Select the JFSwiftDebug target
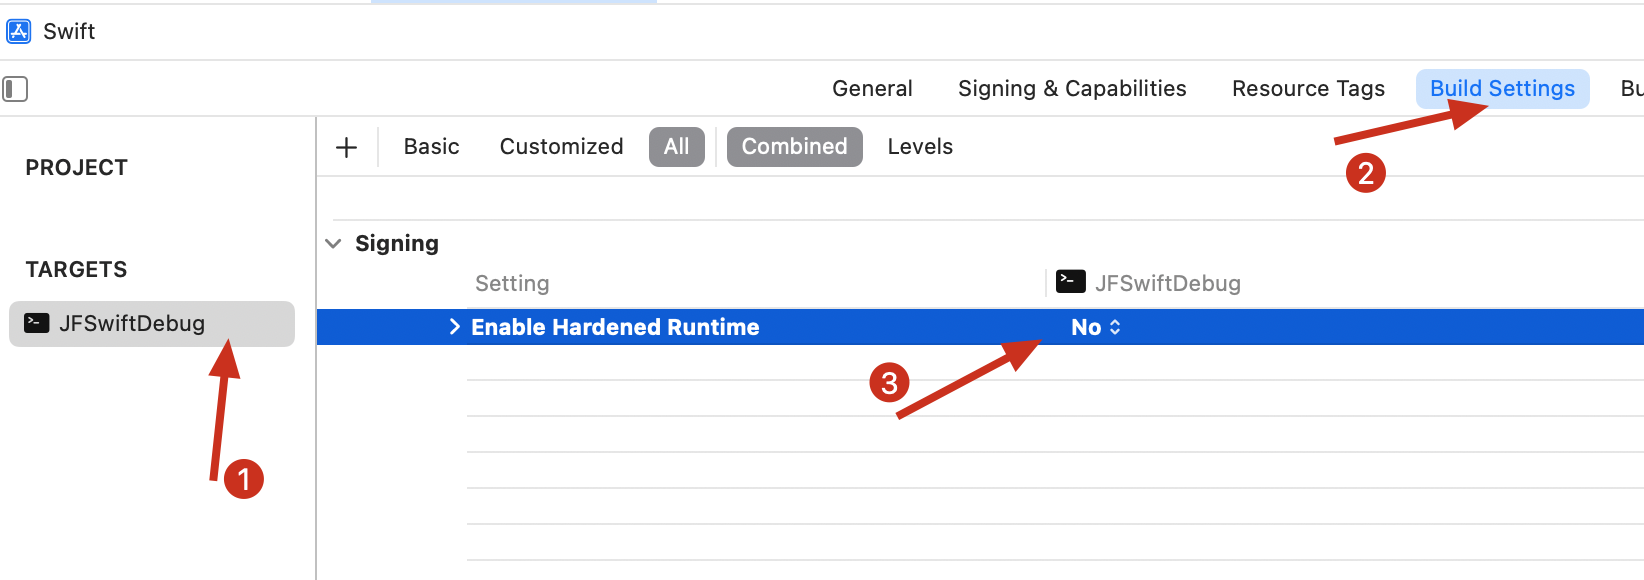This screenshot has height=580, width=1644. pos(132,323)
